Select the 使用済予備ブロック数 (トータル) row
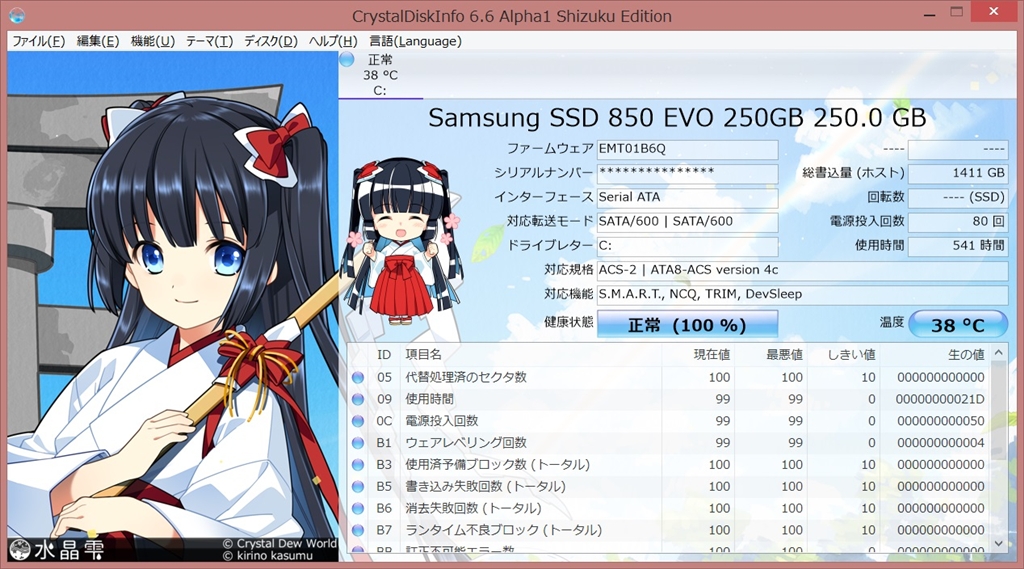Screen dimensions: 1024x569 pos(669,464)
